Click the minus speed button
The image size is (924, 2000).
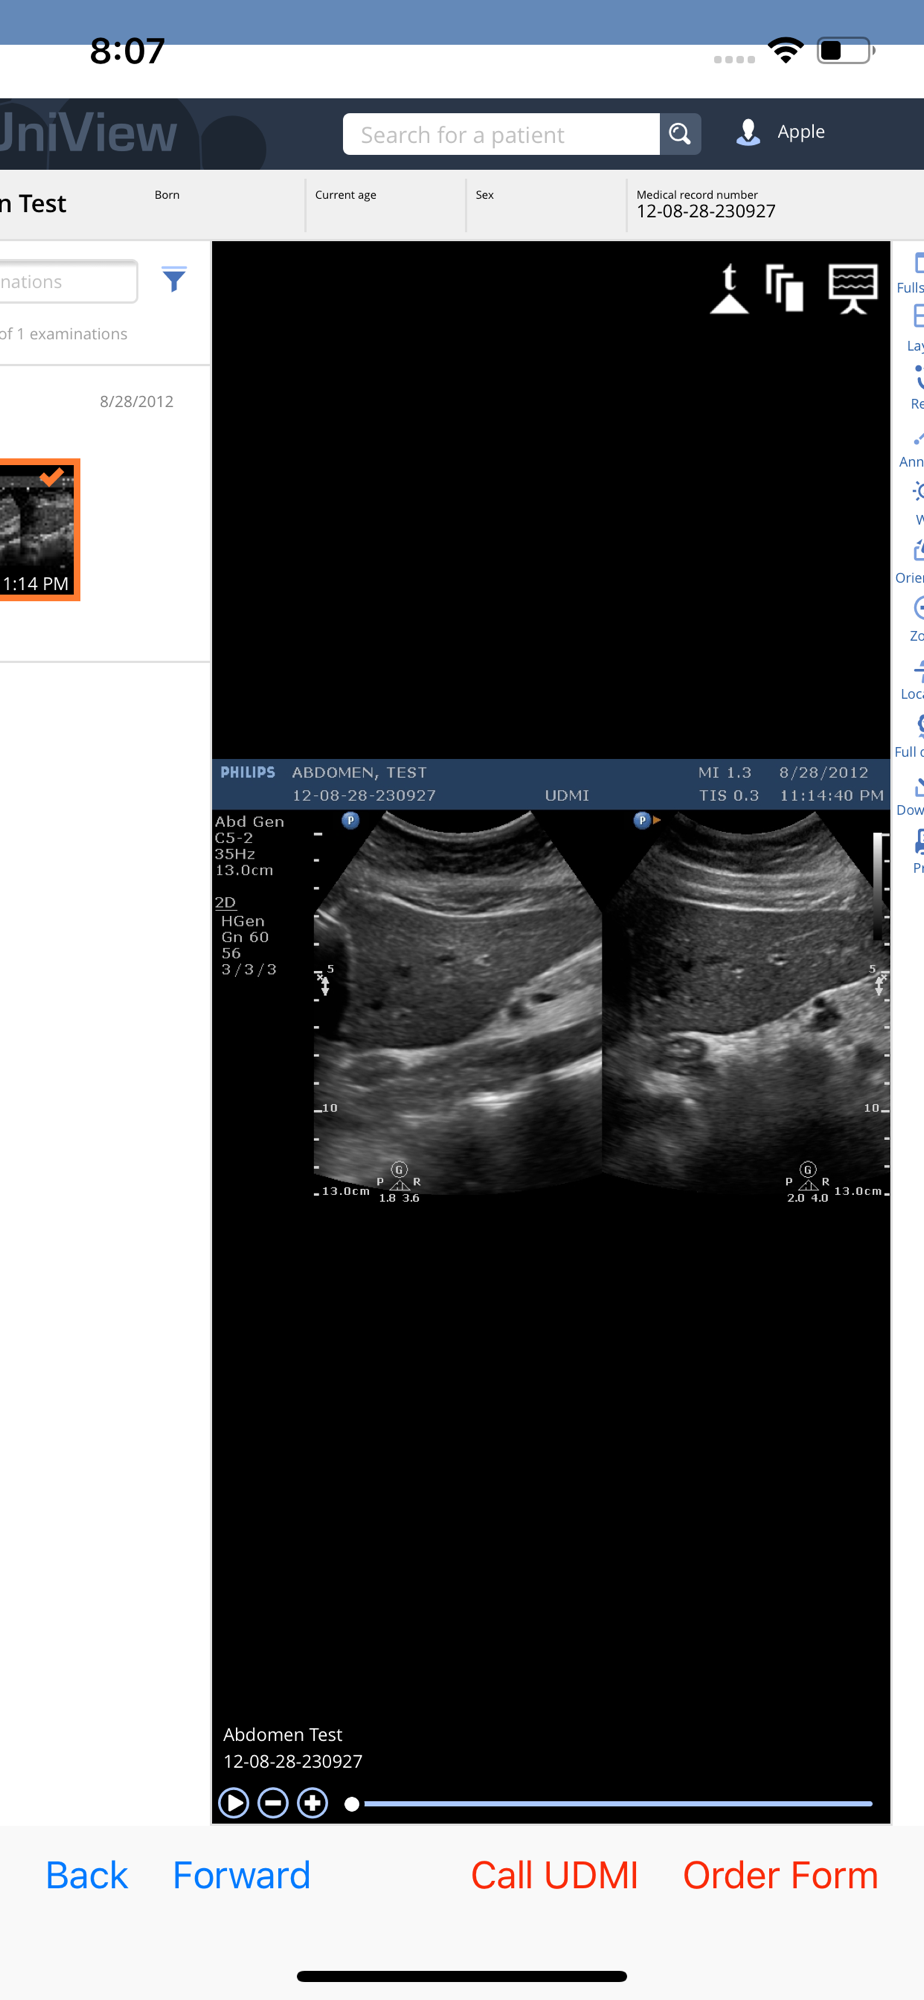pyautogui.click(x=273, y=1803)
